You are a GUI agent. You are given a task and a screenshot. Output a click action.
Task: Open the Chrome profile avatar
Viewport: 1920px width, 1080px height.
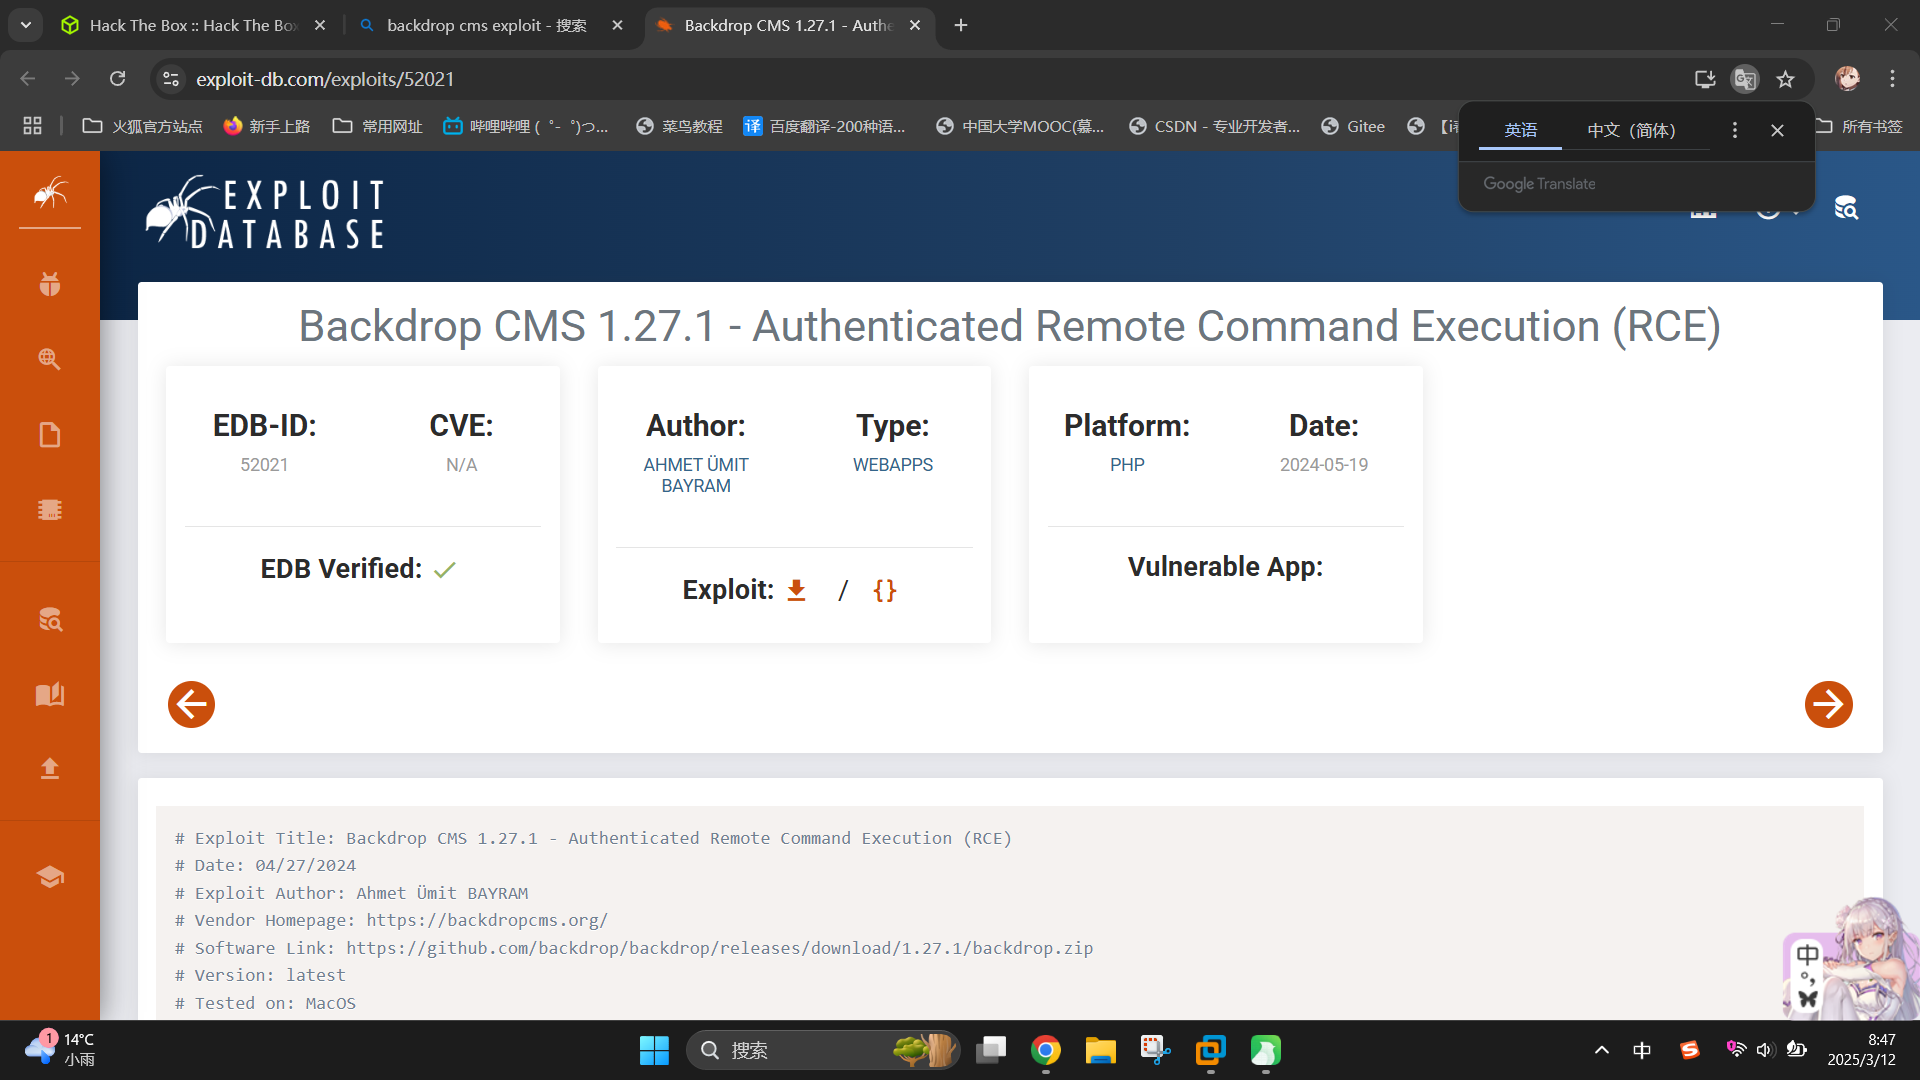coord(1847,79)
